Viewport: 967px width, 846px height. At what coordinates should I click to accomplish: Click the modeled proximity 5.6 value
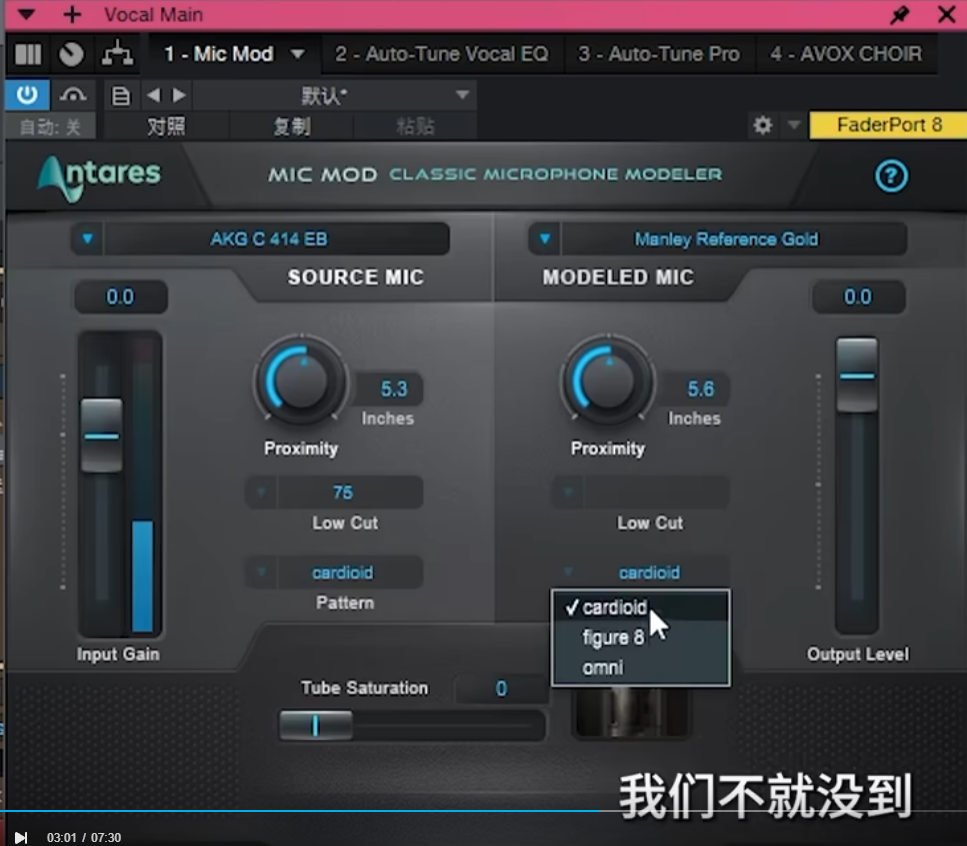pyautogui.click(x=701, y=389)
